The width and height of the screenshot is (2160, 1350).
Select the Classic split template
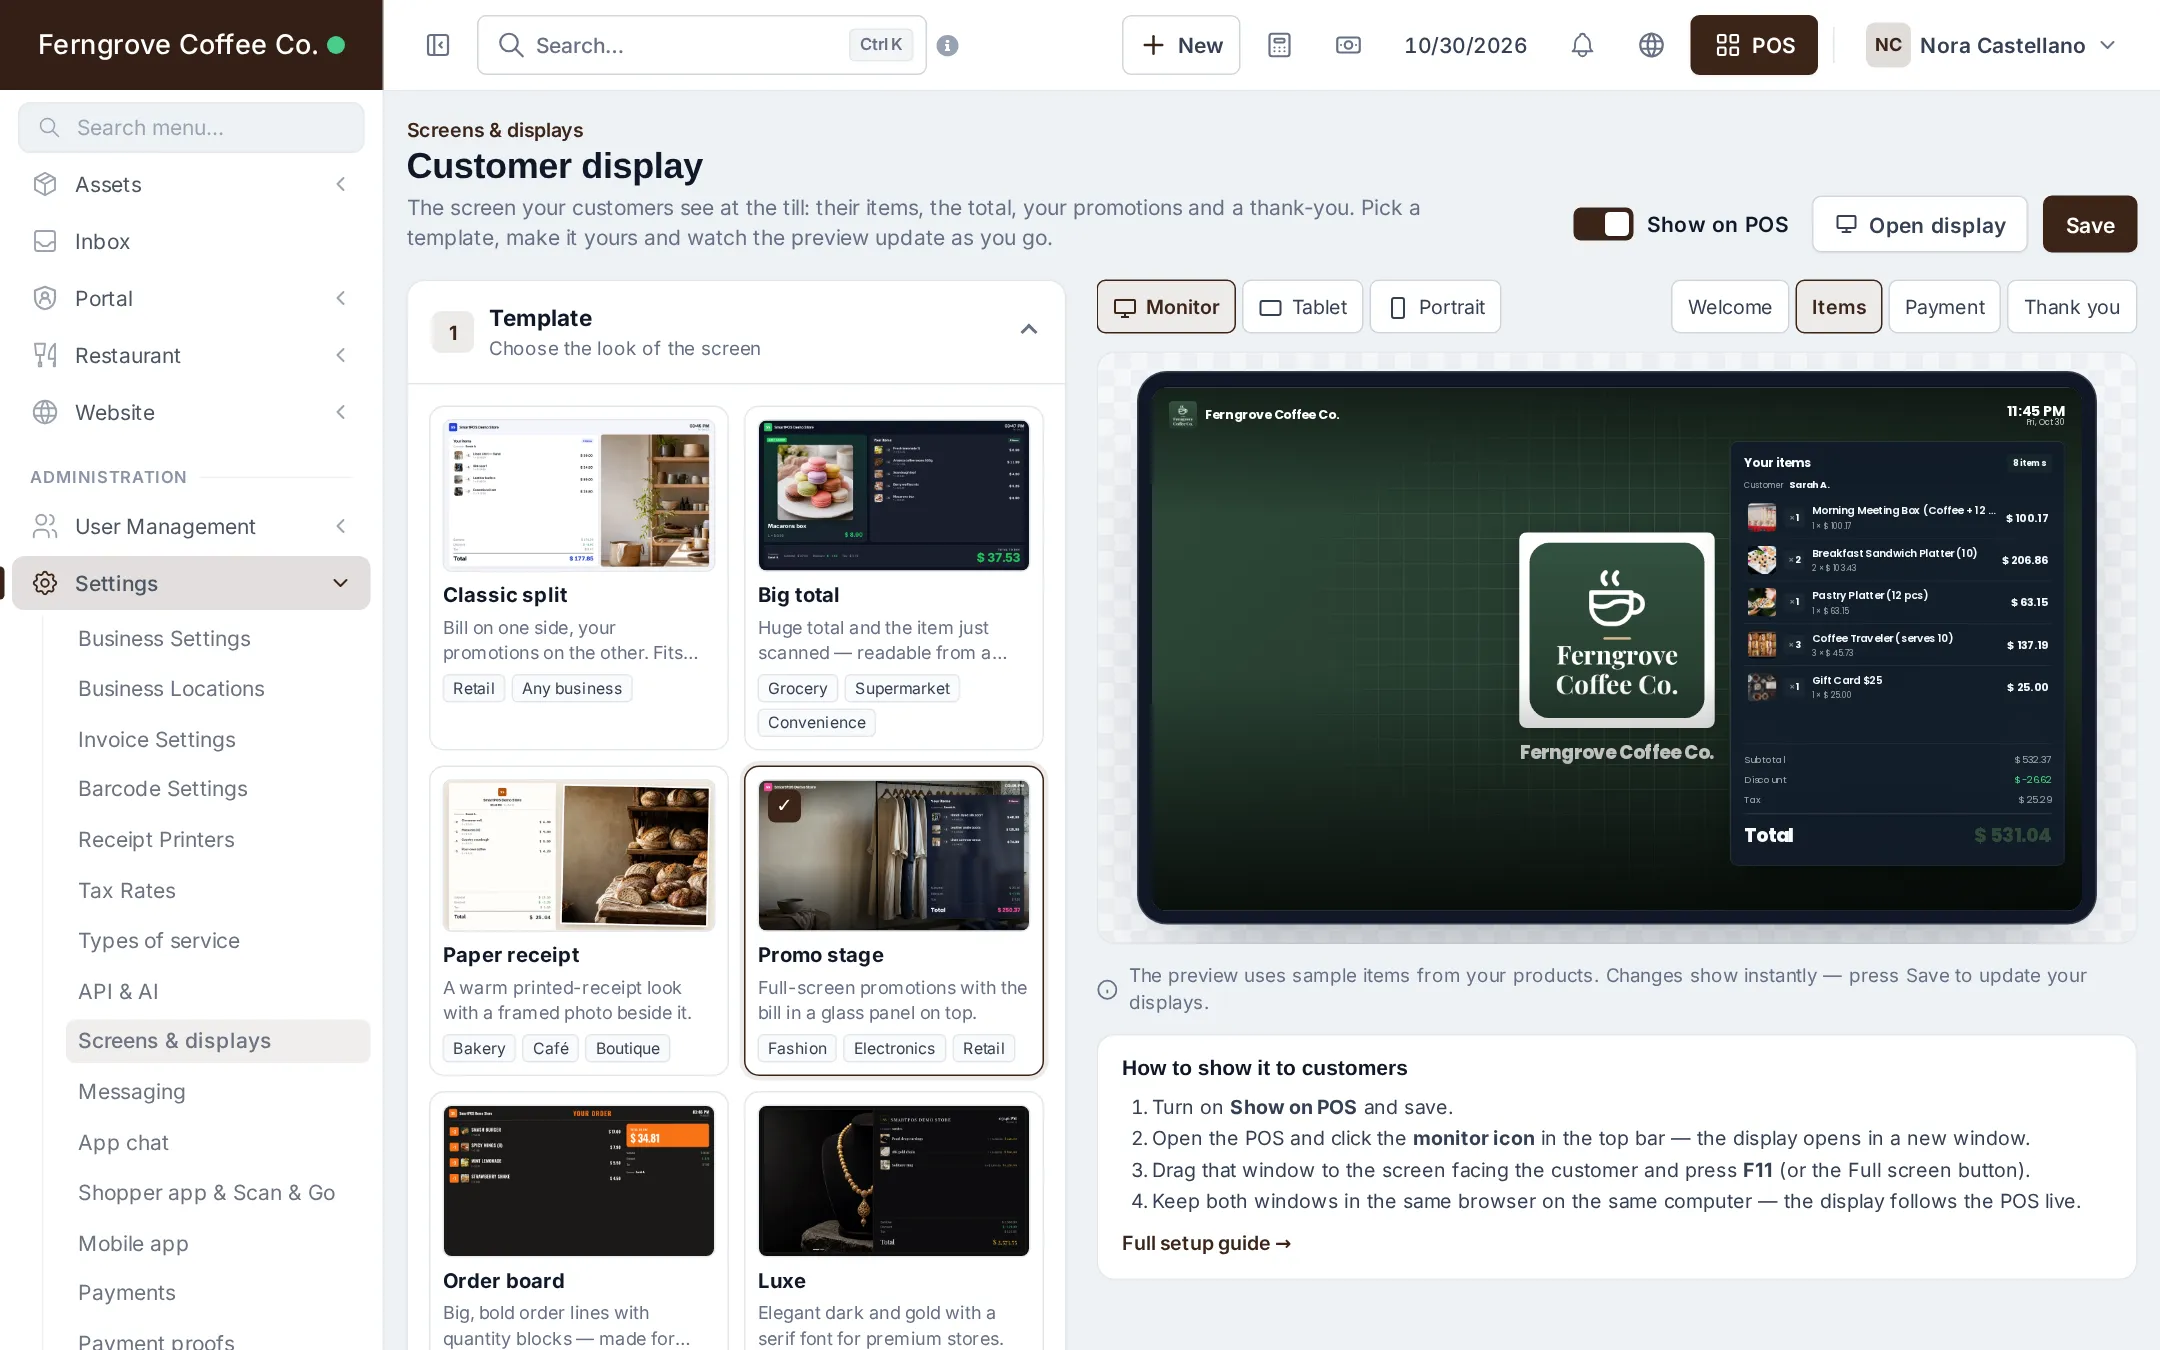578,578
